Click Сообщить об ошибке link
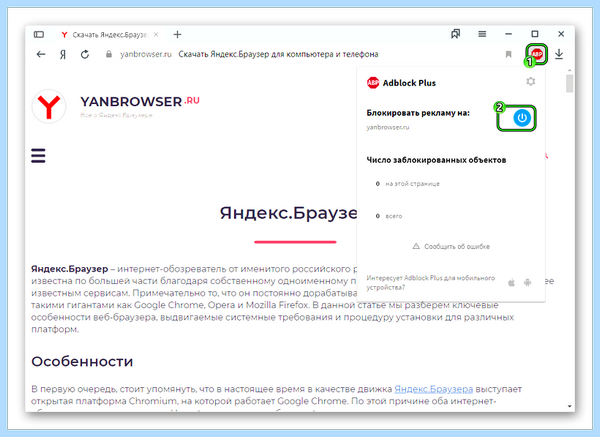 tap(452, 246)
